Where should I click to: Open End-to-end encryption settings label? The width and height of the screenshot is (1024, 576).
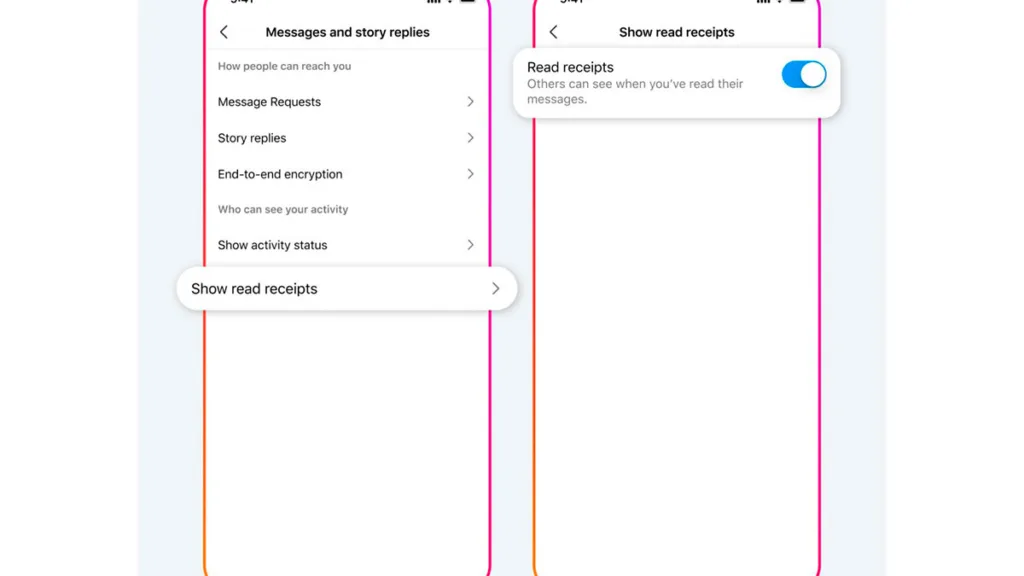tap(280, 174)
